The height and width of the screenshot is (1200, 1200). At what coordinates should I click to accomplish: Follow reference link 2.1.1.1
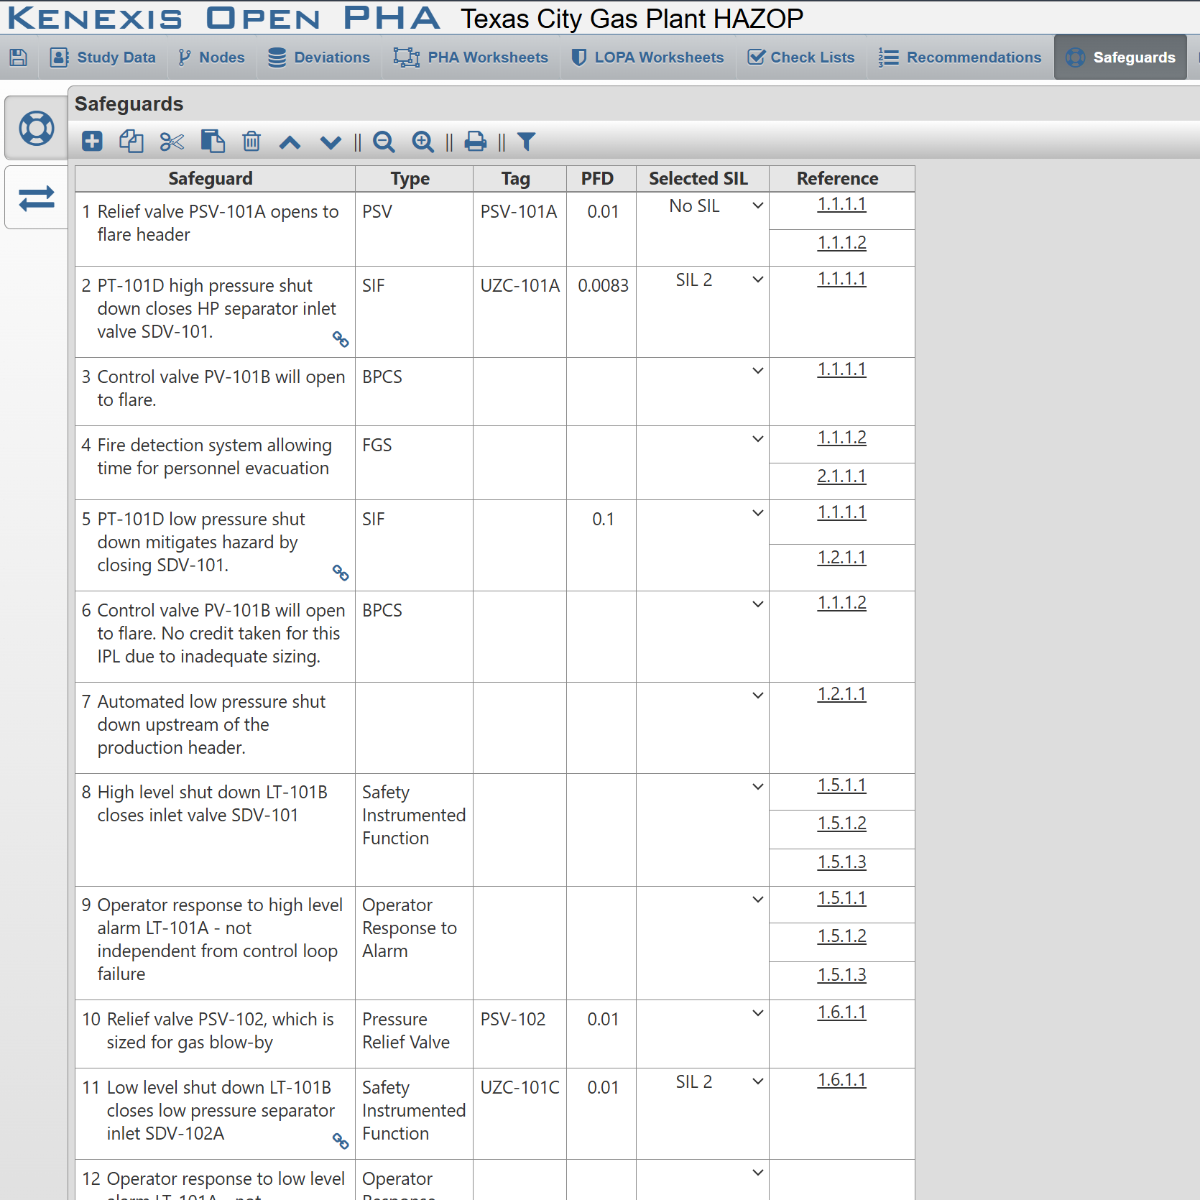(842, 476)
